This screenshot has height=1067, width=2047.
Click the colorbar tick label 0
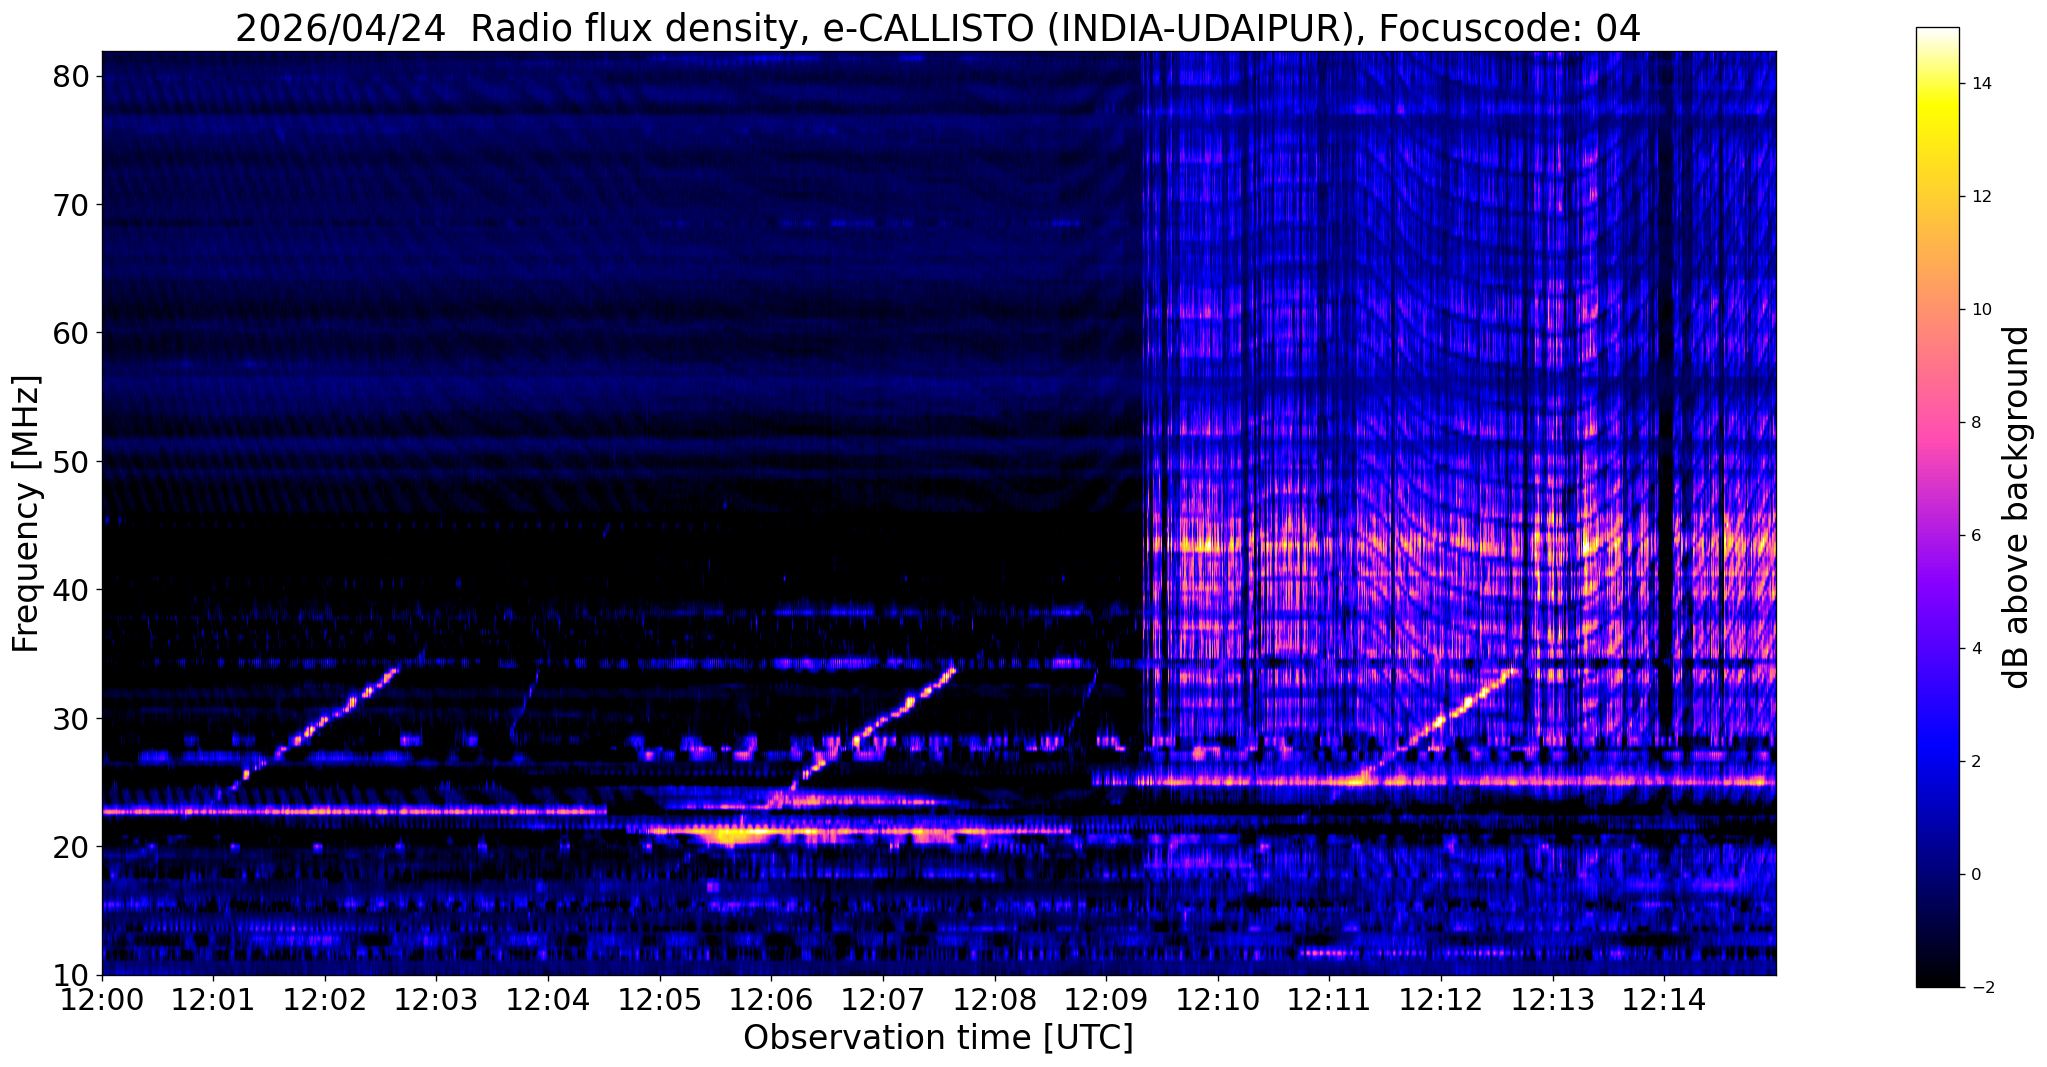1976,875
